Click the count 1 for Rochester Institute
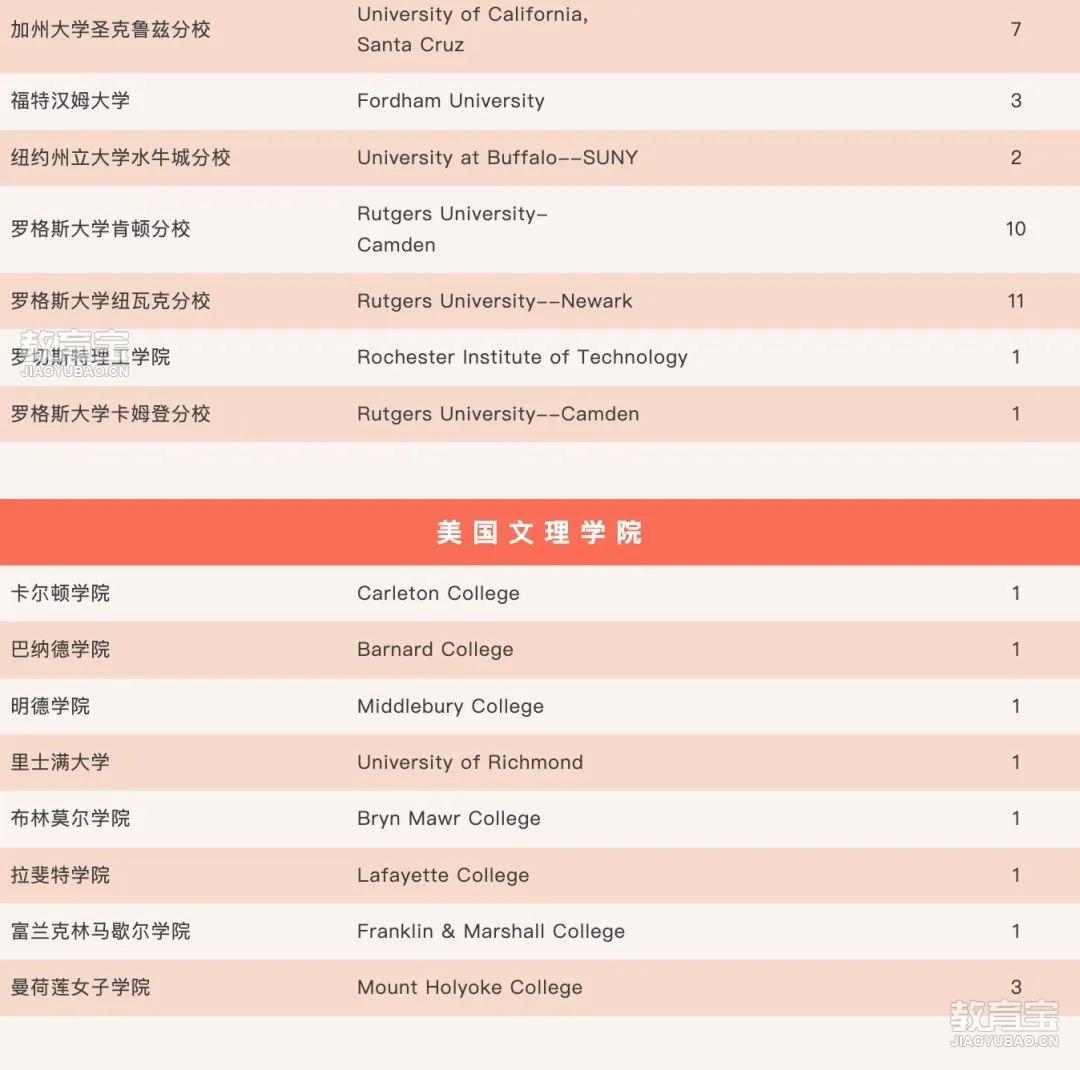 1016,357
